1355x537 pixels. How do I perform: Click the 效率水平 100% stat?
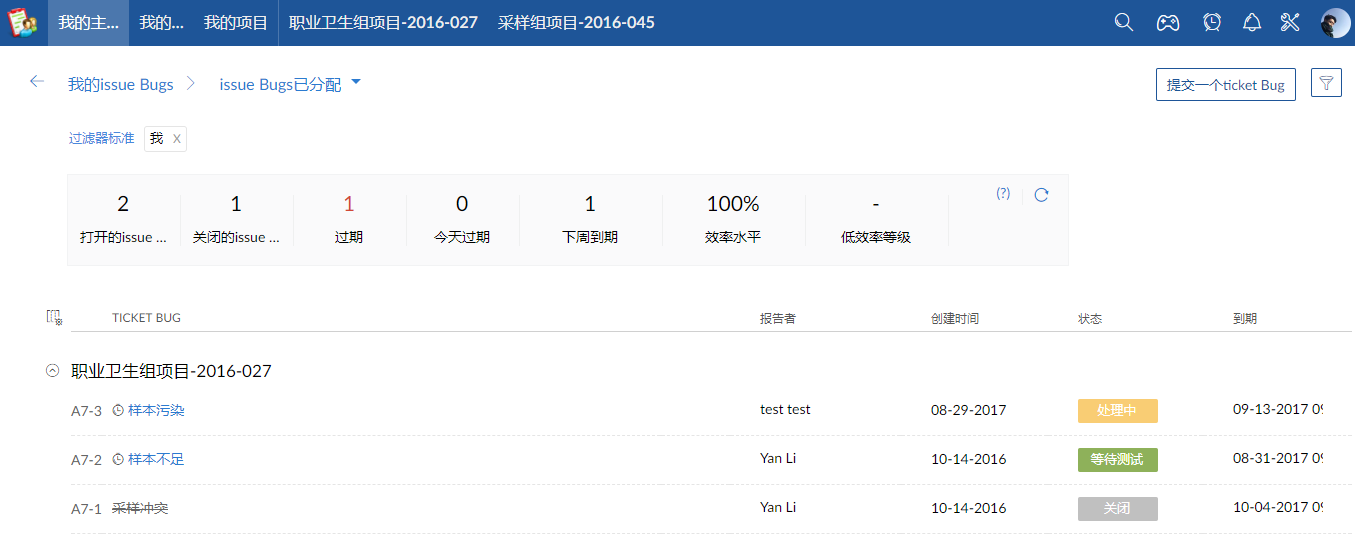click(x=733, y=220)
